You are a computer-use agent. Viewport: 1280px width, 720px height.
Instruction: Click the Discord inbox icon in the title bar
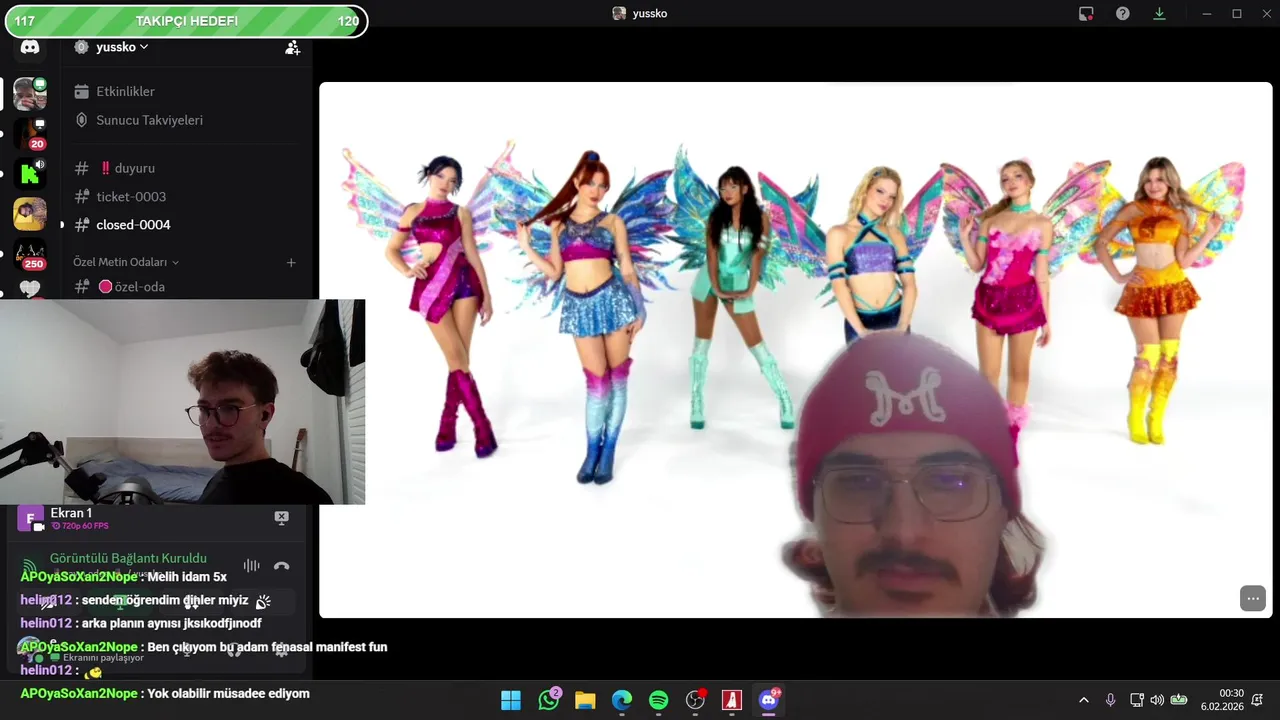(x=1086, y=13)
